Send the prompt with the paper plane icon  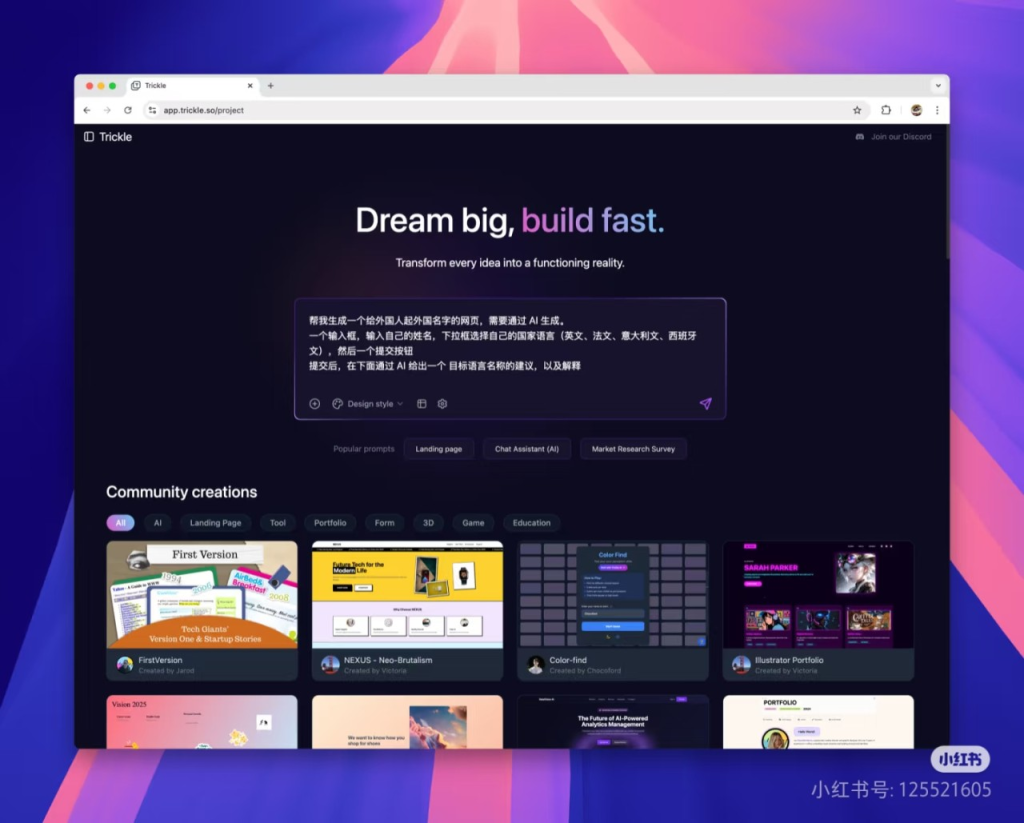click(x=705, y=404)
